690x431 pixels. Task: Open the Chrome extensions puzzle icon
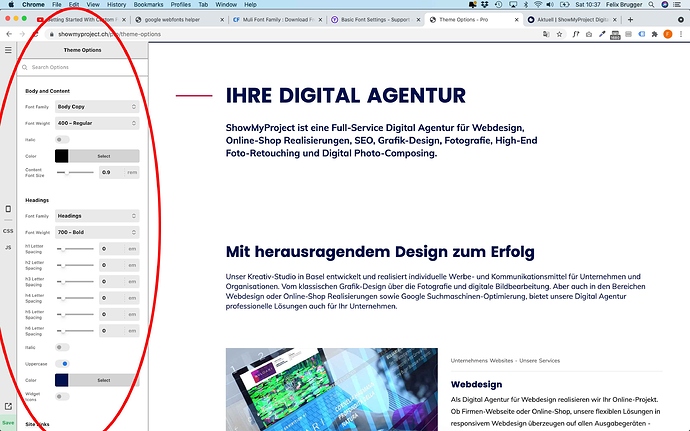[x=653, y=34]
